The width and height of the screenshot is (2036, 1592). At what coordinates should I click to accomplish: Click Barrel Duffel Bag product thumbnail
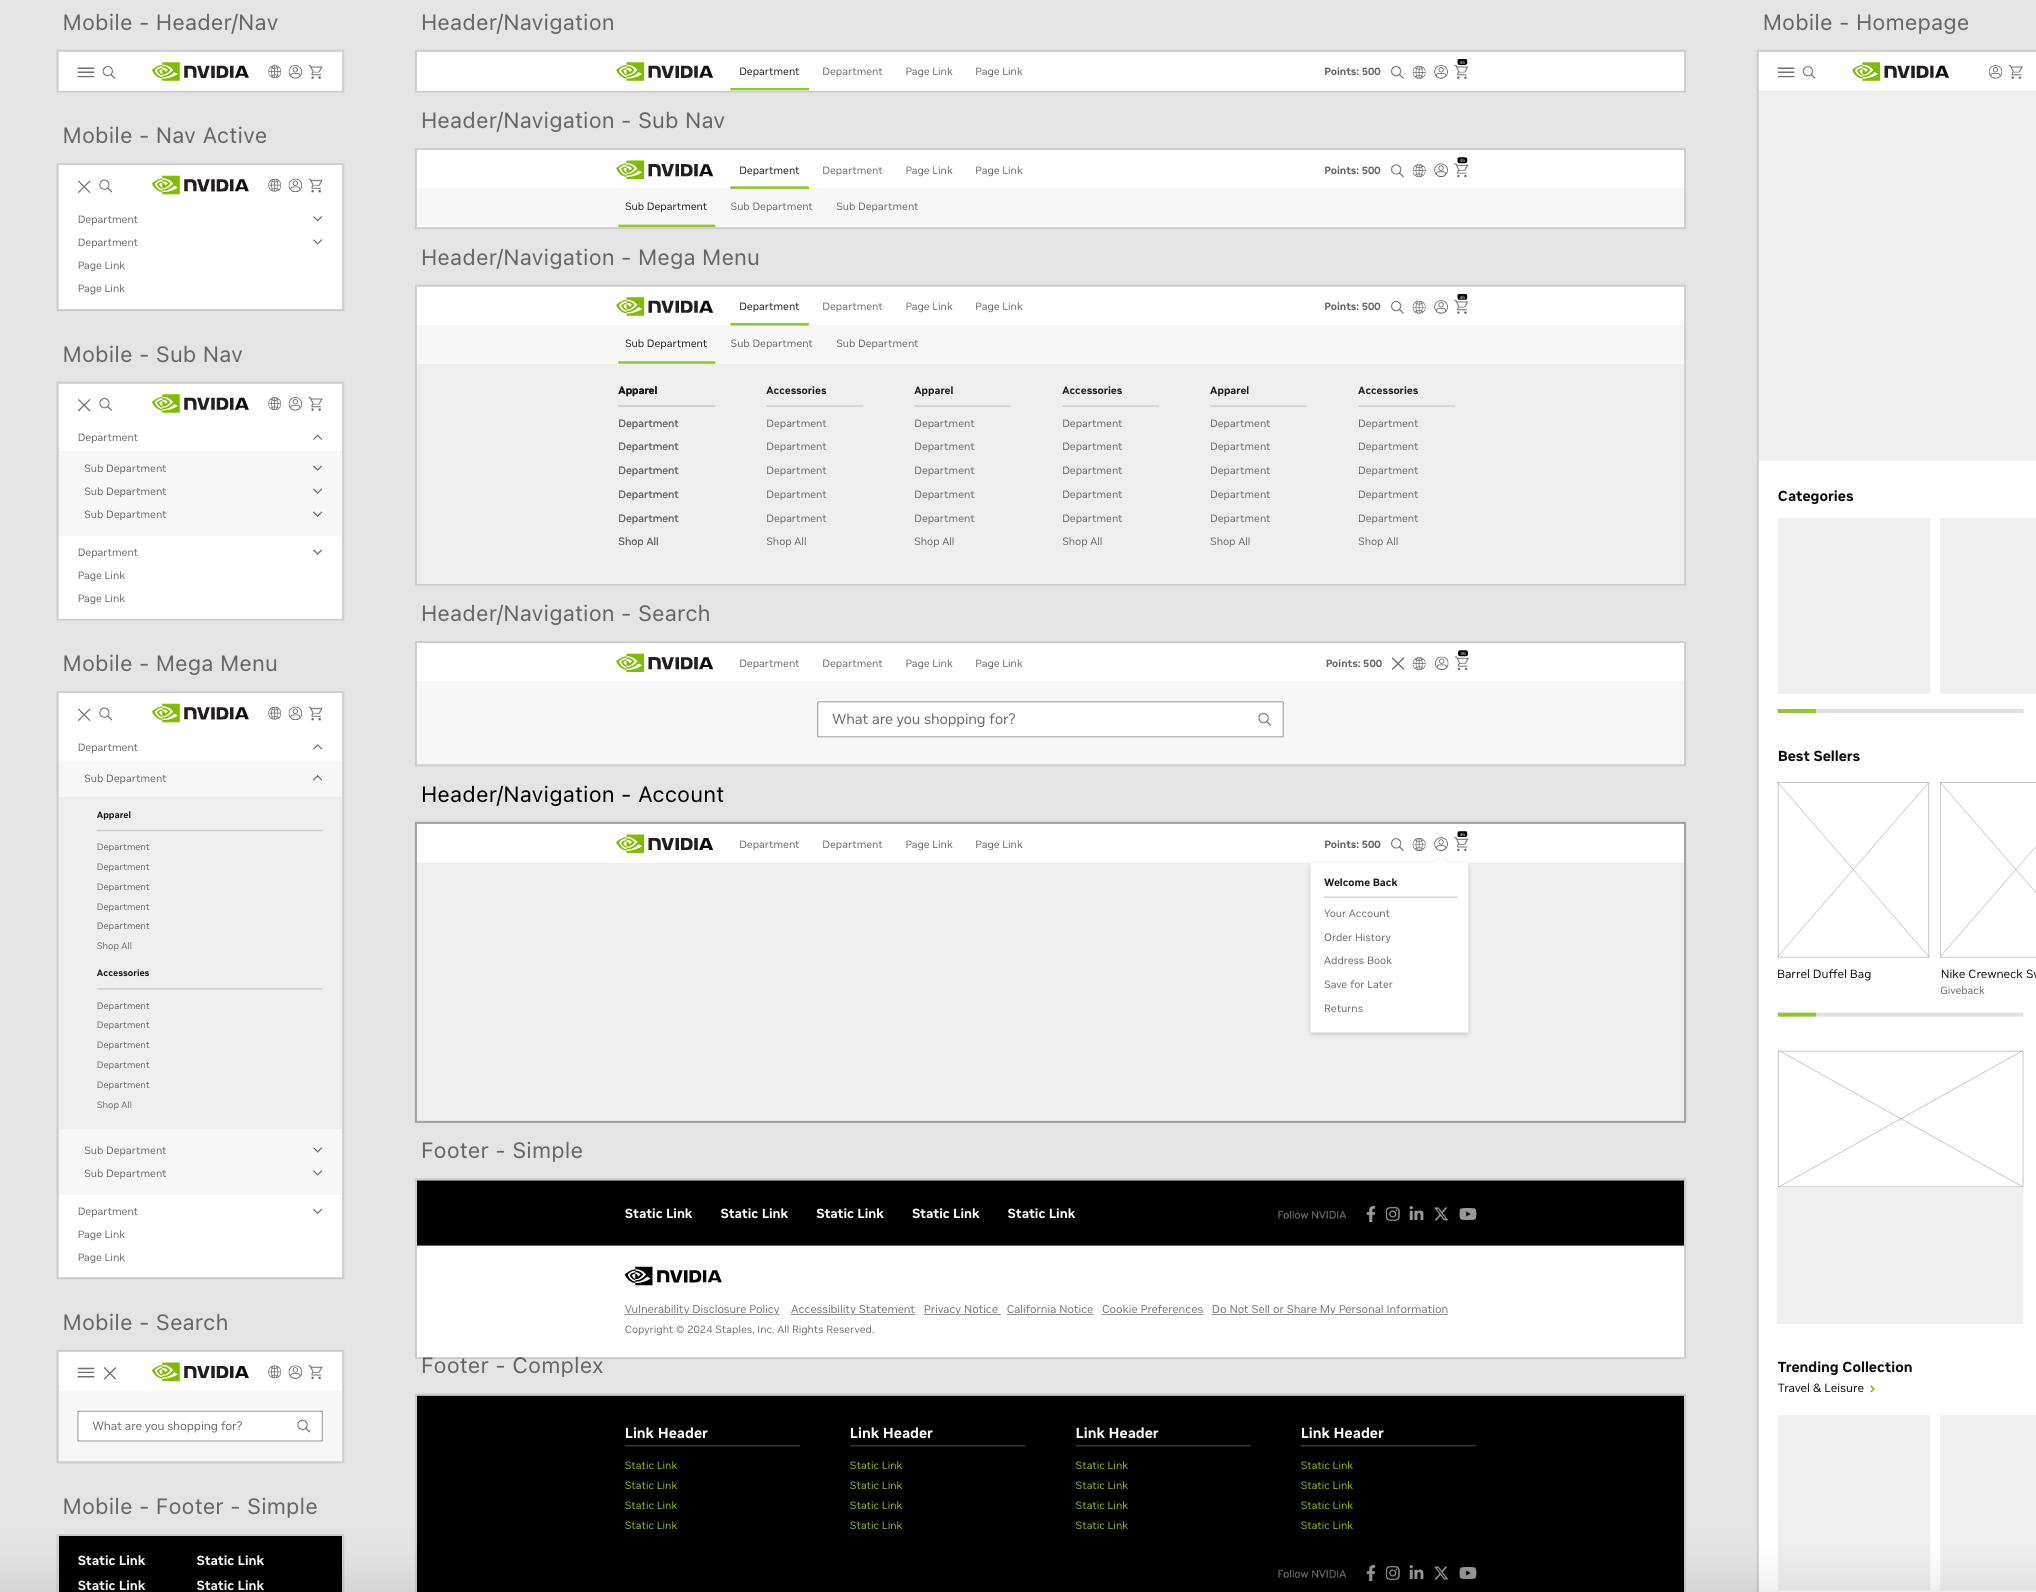tap(1852, 869)
